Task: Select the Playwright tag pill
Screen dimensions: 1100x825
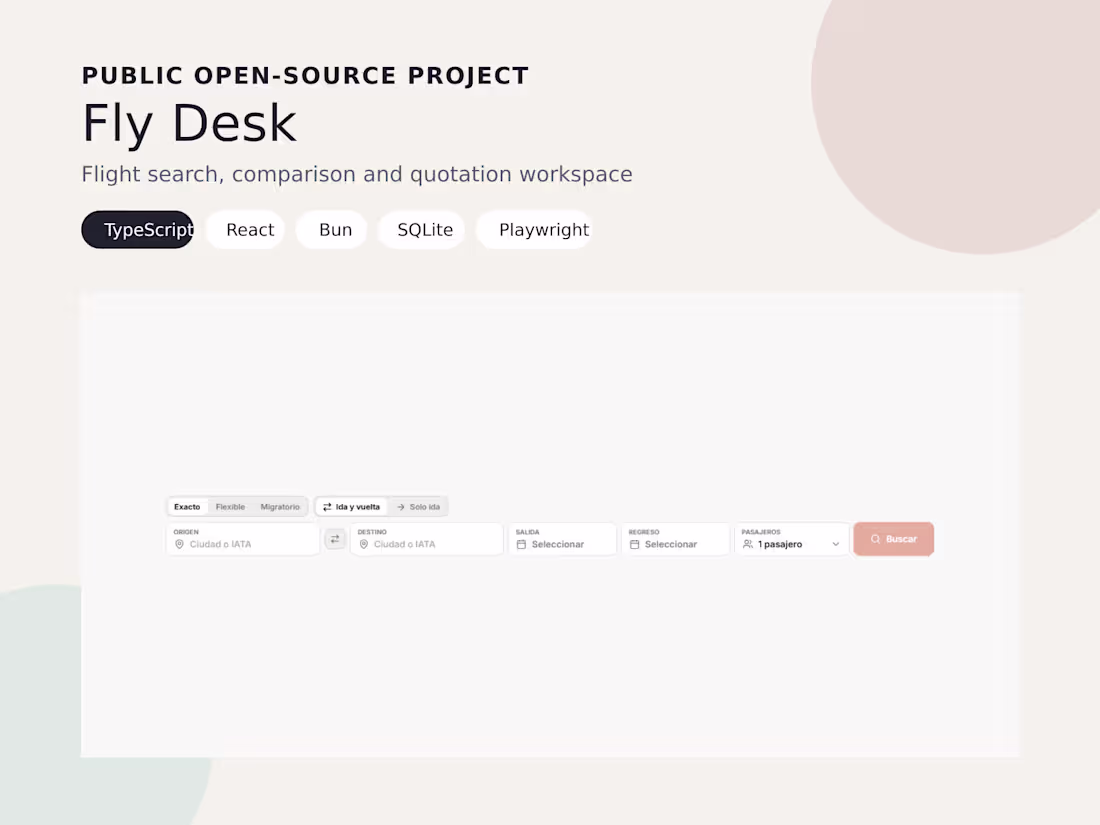Action: pos(534,229)
